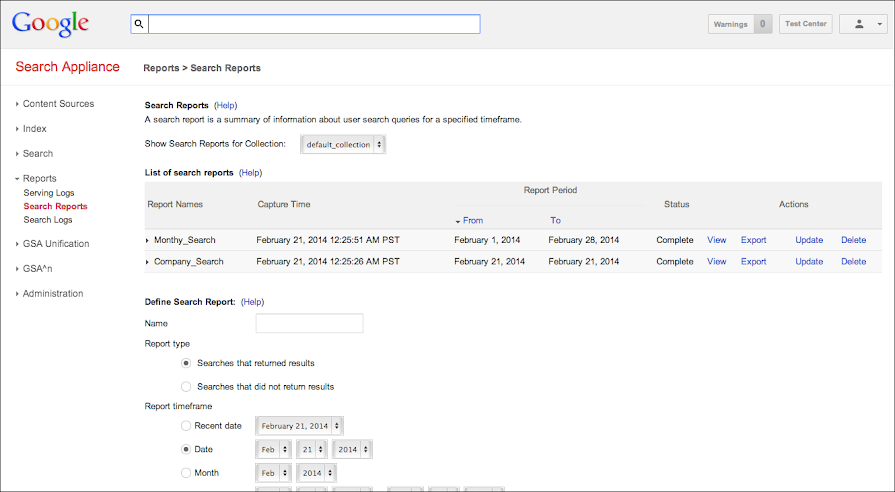The height and width of the screenshot is (492, 895).
Task: Update the Company_Search report
Action: [809, 262]
